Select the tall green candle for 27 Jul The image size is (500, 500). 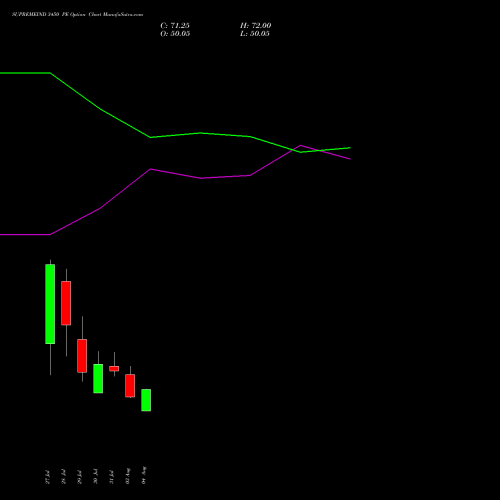(x=50, y=304)
